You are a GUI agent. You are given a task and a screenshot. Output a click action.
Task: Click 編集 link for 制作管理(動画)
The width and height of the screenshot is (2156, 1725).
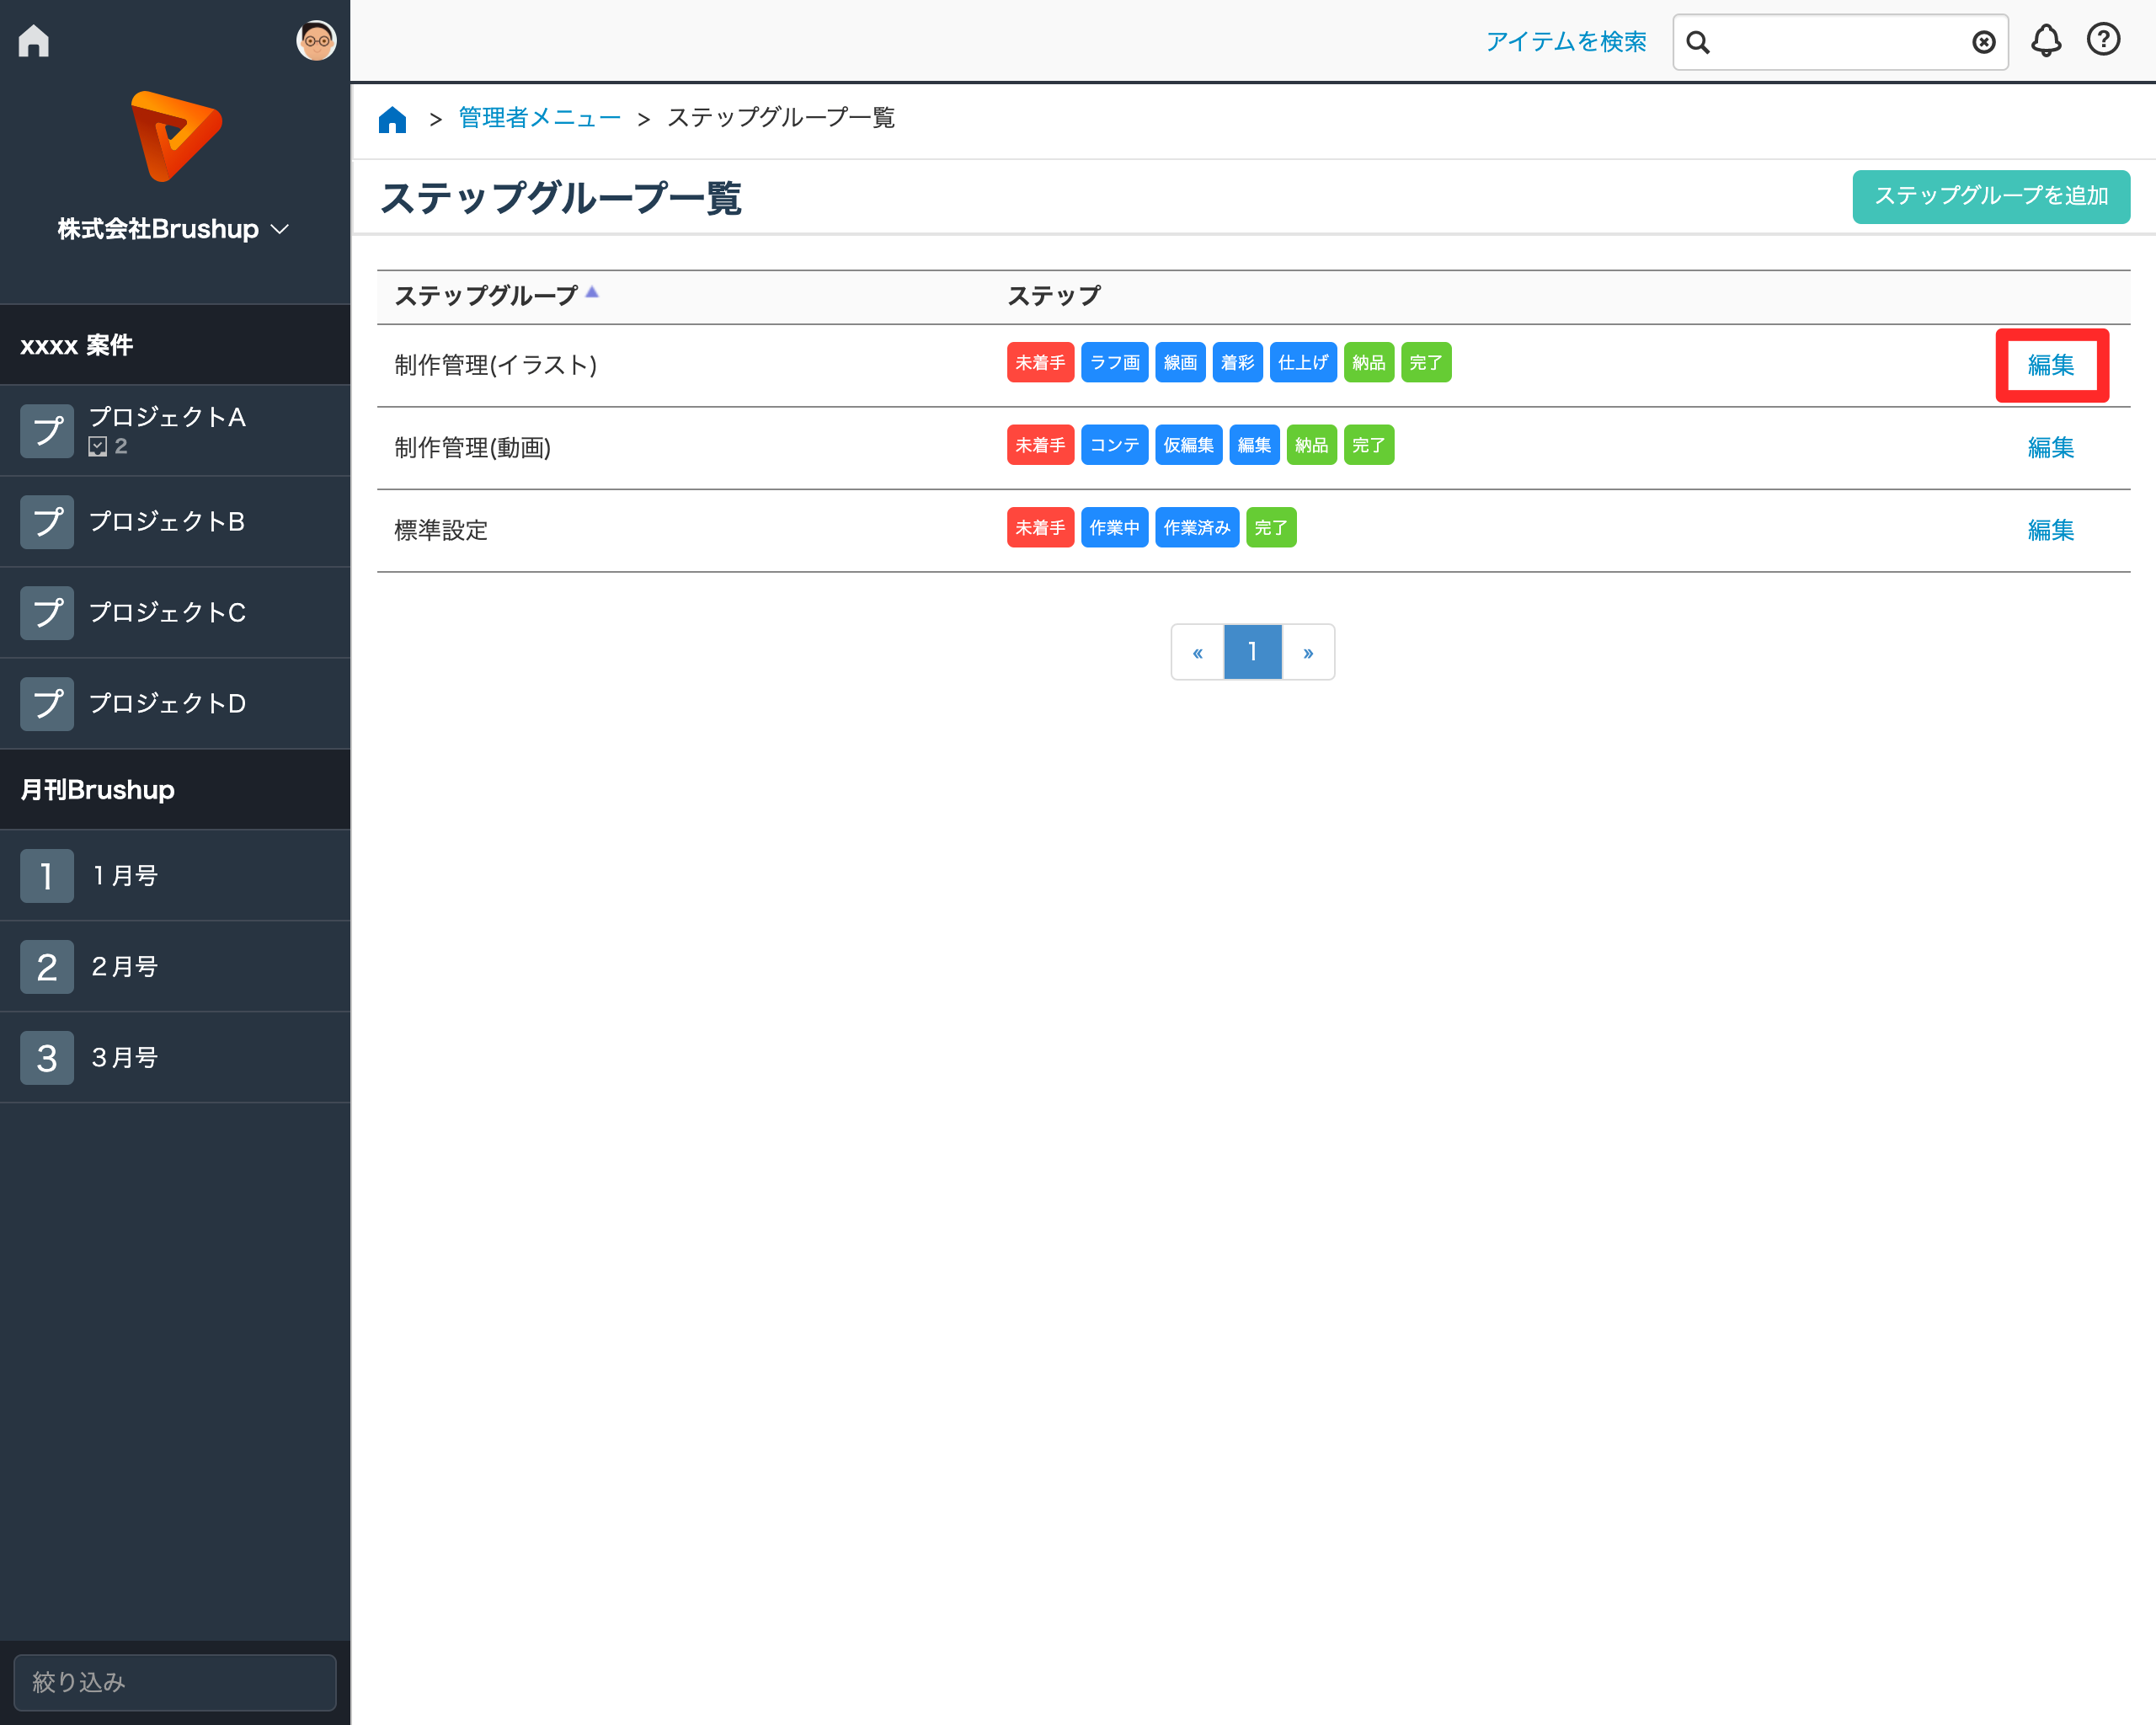tap(2050, 447)
